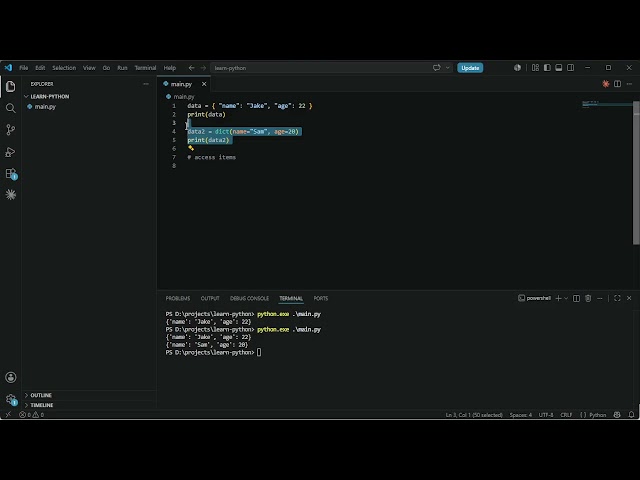Open the Accounts menu icon

coord(11,377)
